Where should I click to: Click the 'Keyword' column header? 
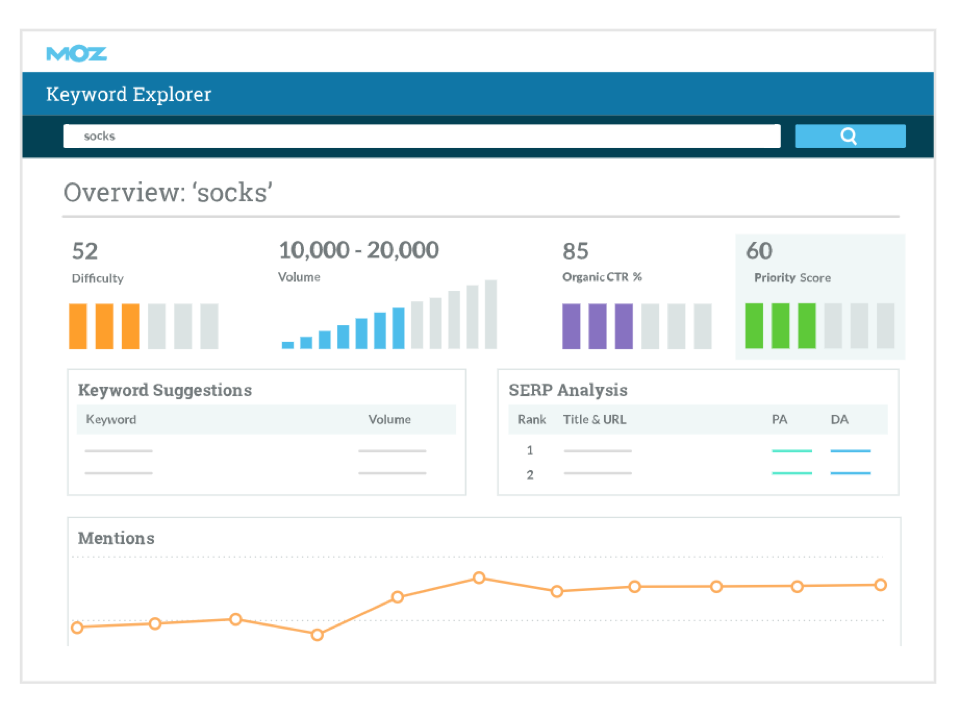point(111,419)
